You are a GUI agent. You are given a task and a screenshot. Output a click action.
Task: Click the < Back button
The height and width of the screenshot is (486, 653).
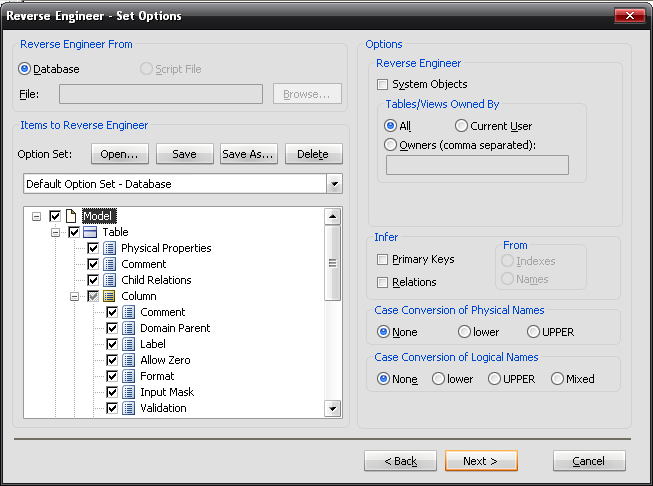pos(400,461)
